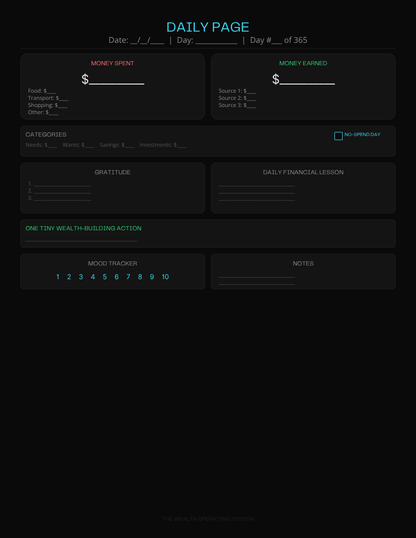
Task: Choose mood rating 8
Action: point(140,277)
